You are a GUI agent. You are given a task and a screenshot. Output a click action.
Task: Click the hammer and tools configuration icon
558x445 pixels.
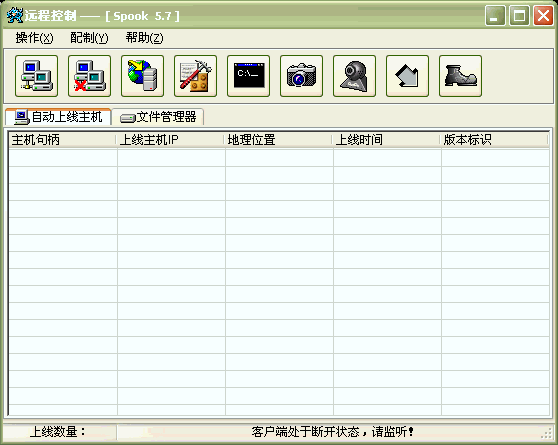[195, 76]
